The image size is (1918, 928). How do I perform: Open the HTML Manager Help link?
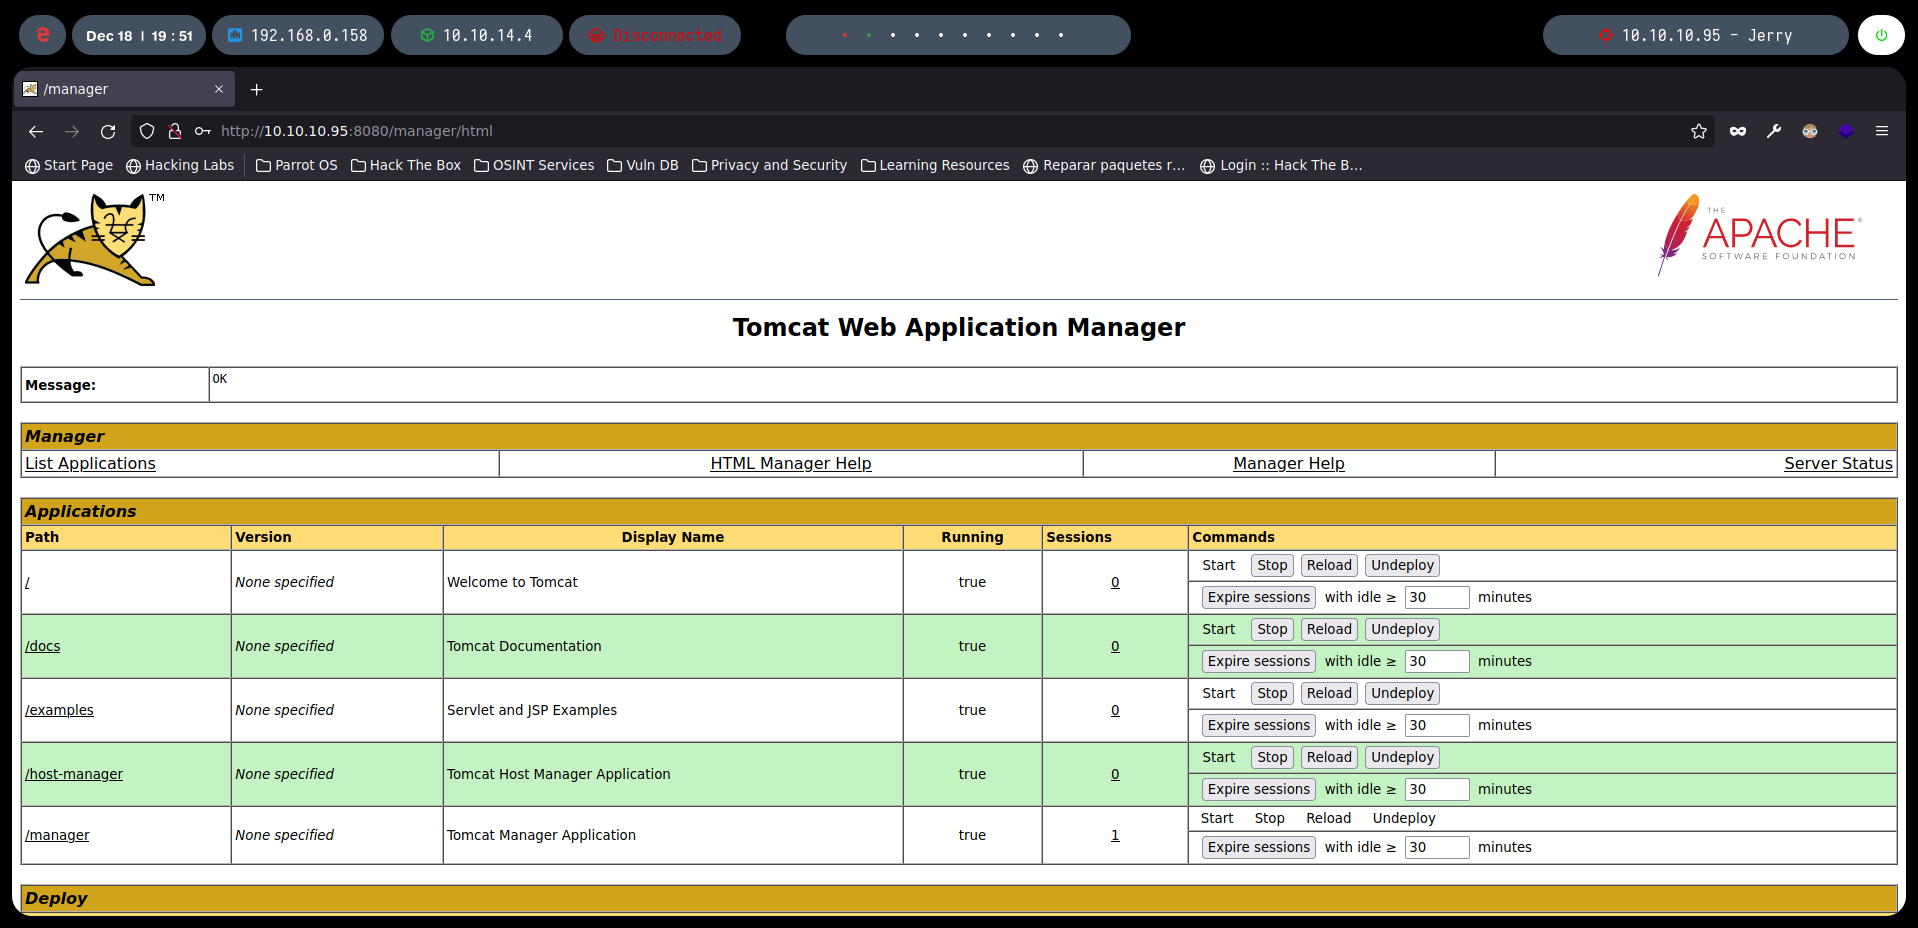(x=791, y=463)
